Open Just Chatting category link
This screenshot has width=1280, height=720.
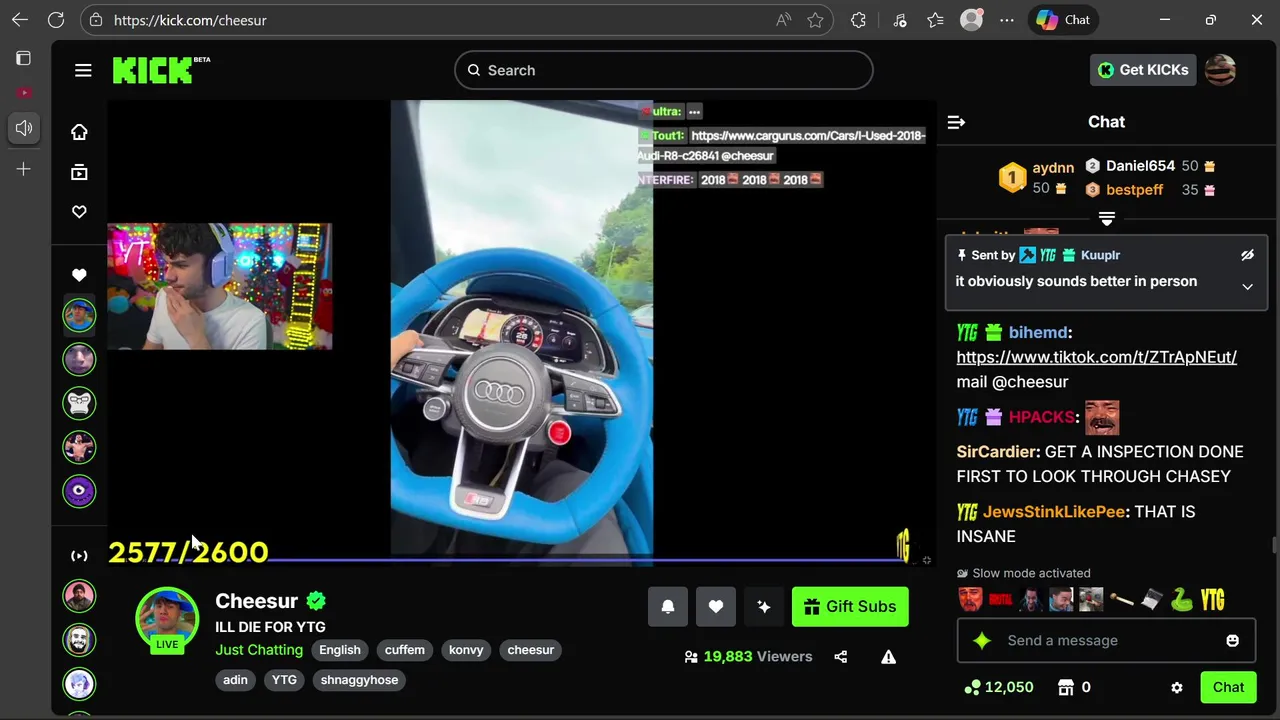click(259, 650)
